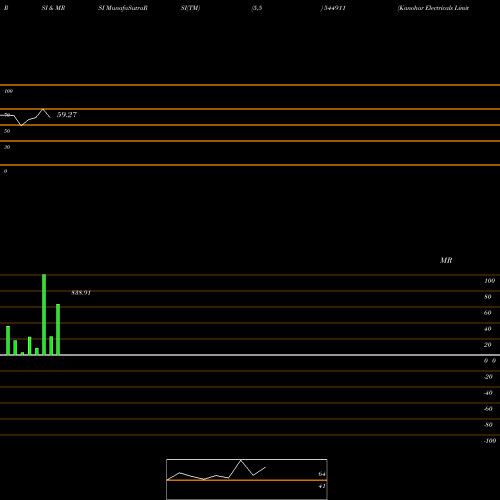Click the right axis label 80
Screen dimensions: 500x500
(488, 297)
